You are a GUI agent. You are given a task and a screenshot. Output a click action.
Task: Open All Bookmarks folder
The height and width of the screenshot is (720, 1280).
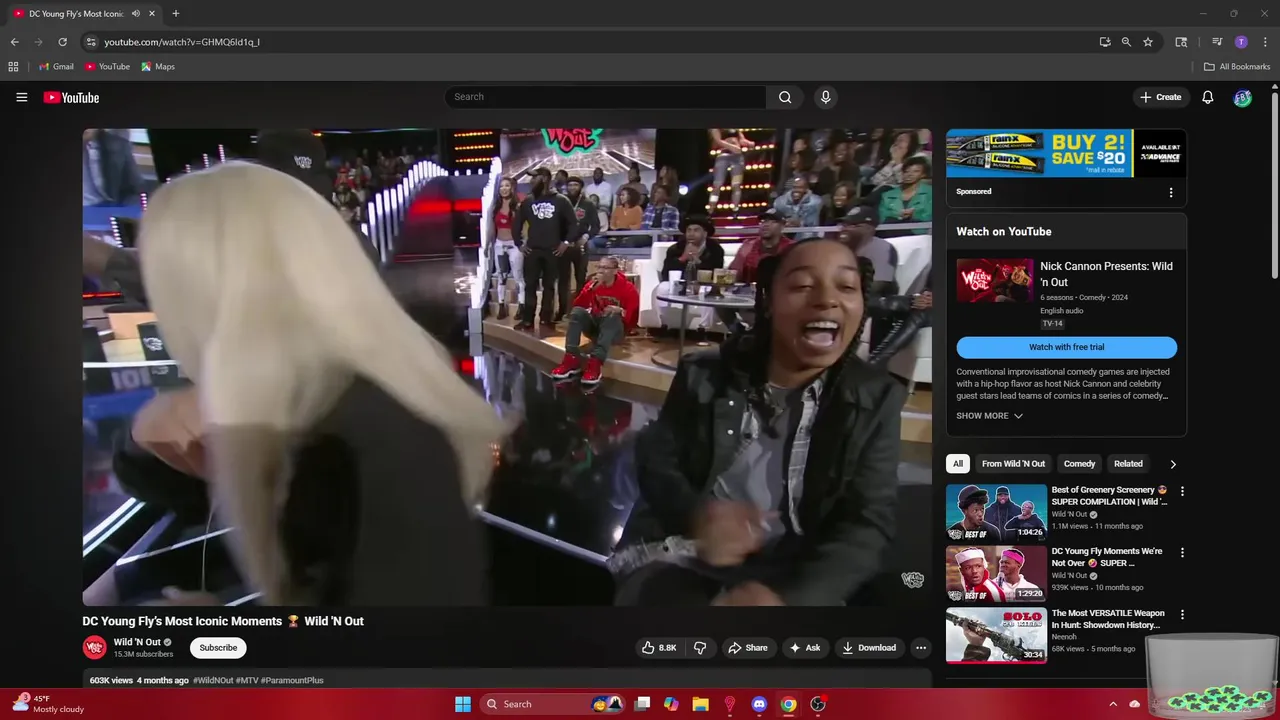[1237, 67]
